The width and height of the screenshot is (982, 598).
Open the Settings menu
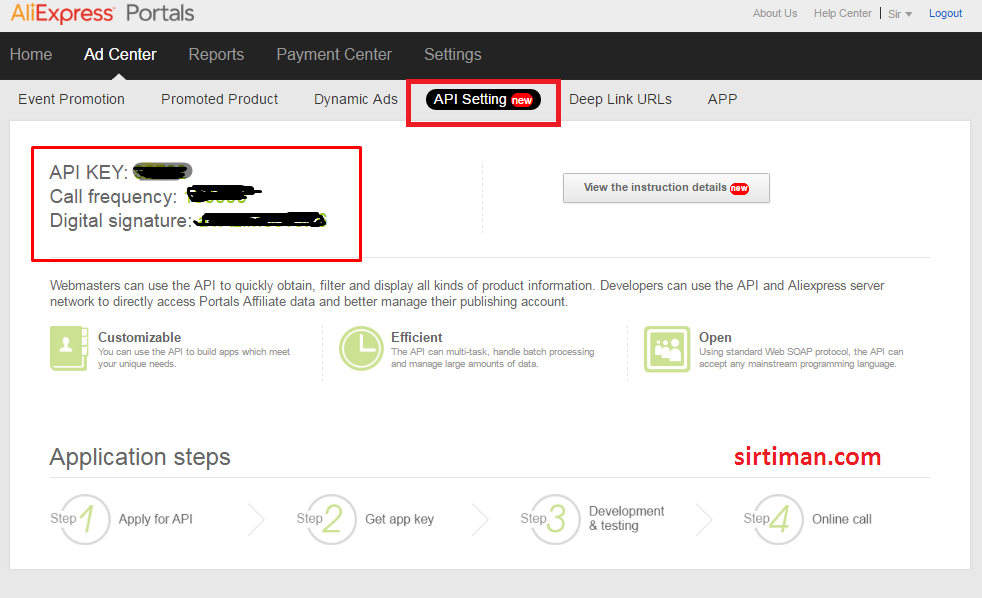pos(452,55)
